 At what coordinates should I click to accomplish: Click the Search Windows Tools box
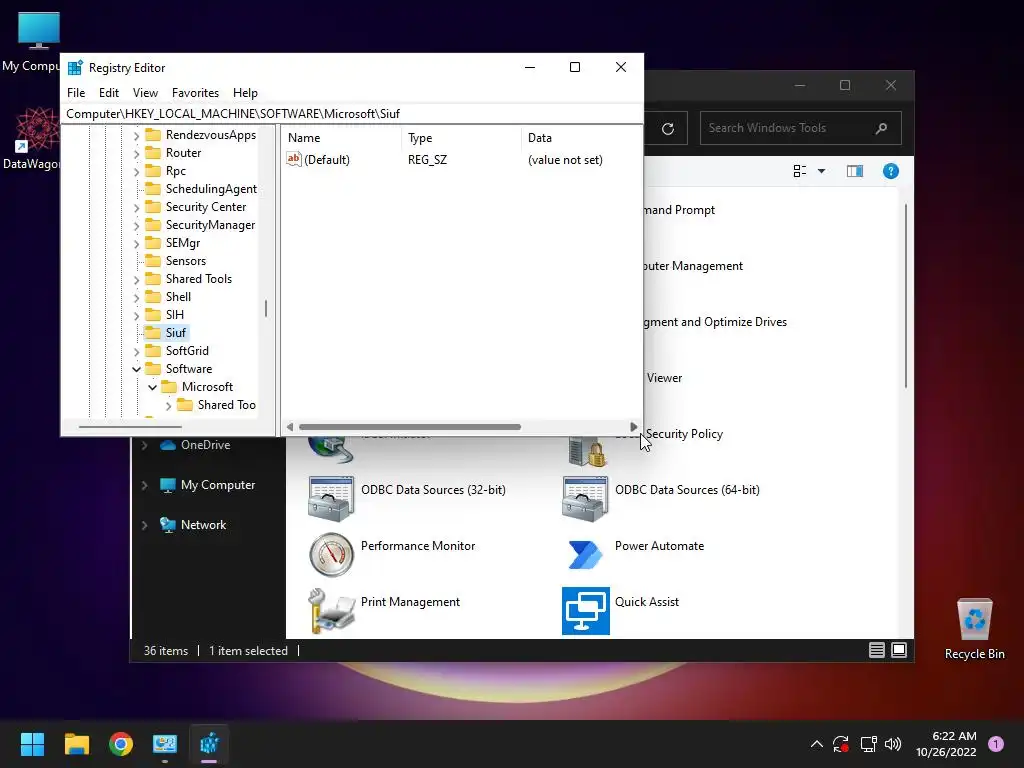800,128
